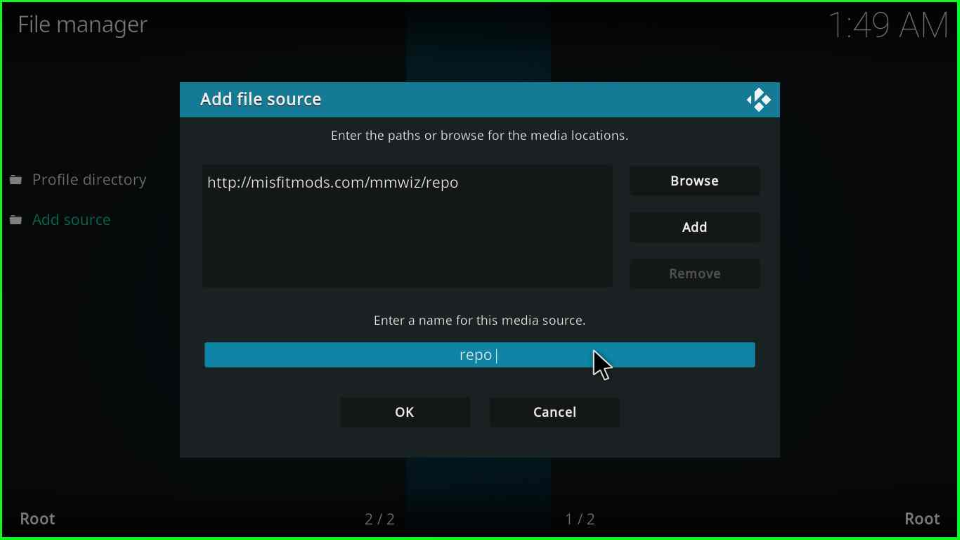Click the Remove button
This screenshot has width=960, height=540.
point(694,274)
